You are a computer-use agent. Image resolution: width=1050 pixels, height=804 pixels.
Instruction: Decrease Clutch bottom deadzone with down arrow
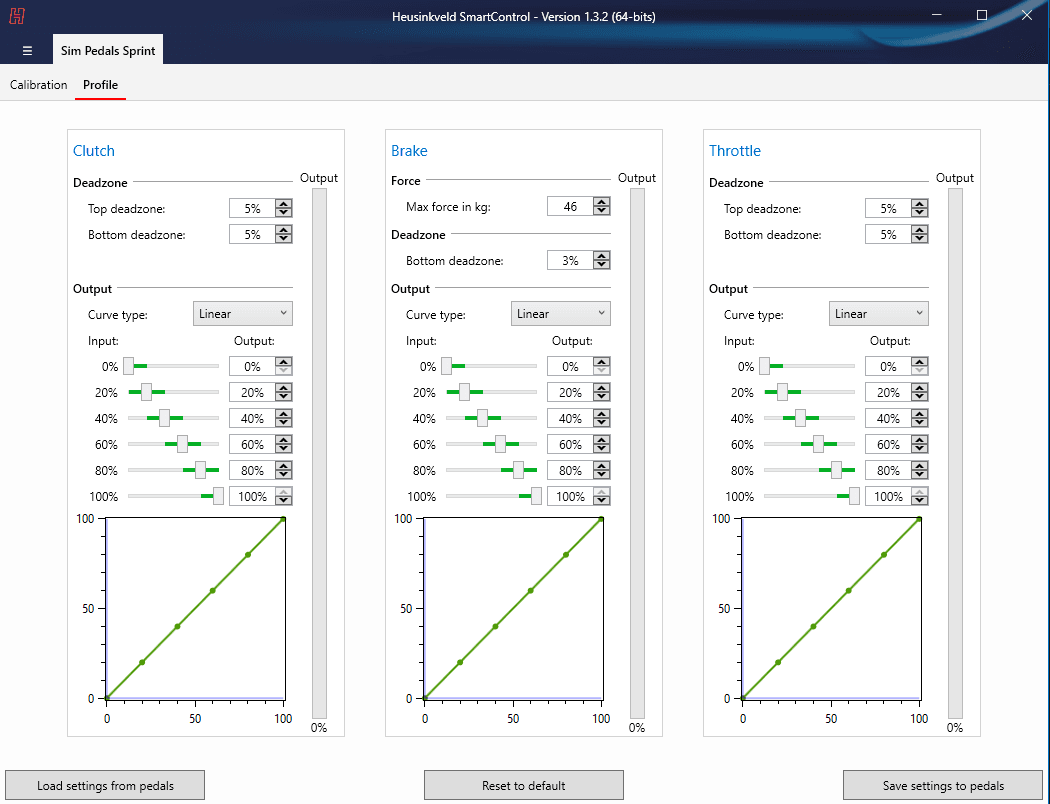pos(284,239)
